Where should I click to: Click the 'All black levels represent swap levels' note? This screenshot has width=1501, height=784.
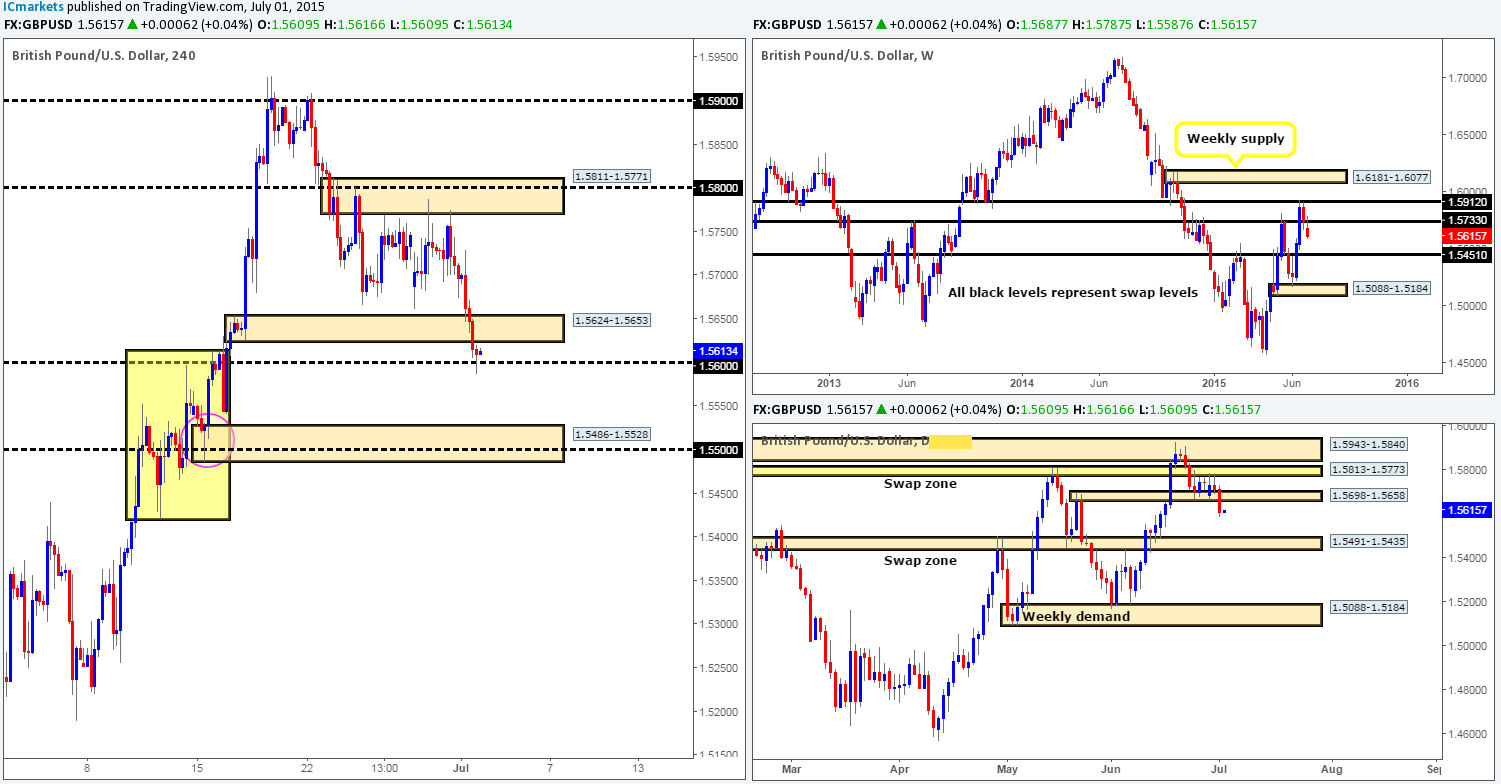coord(1071,294)
